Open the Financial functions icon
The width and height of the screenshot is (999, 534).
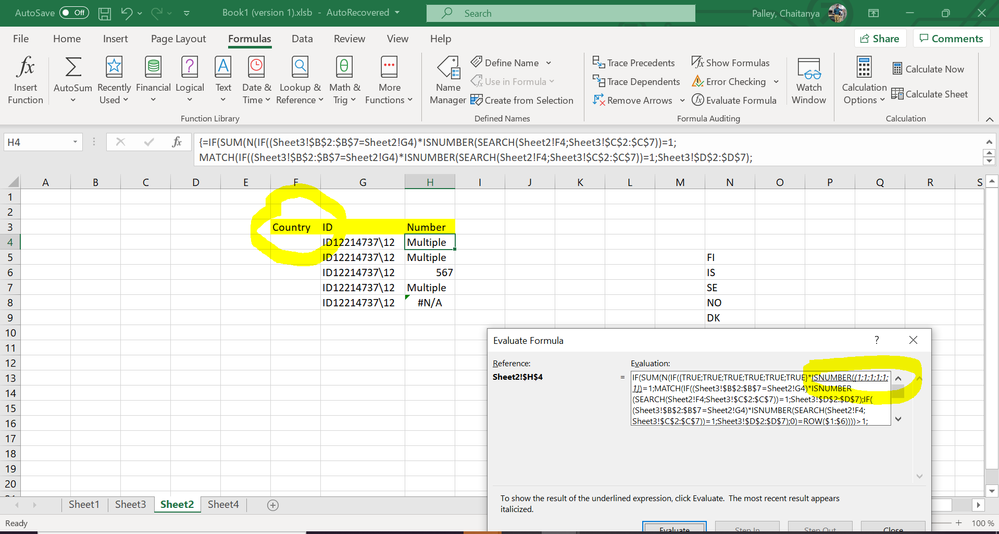point(153,80)
